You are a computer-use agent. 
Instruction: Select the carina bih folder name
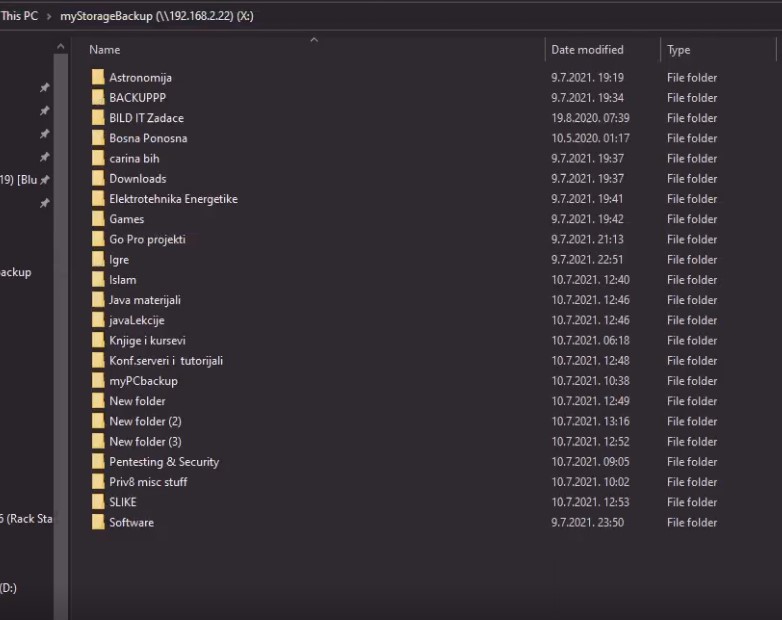[x=134, y=159]
